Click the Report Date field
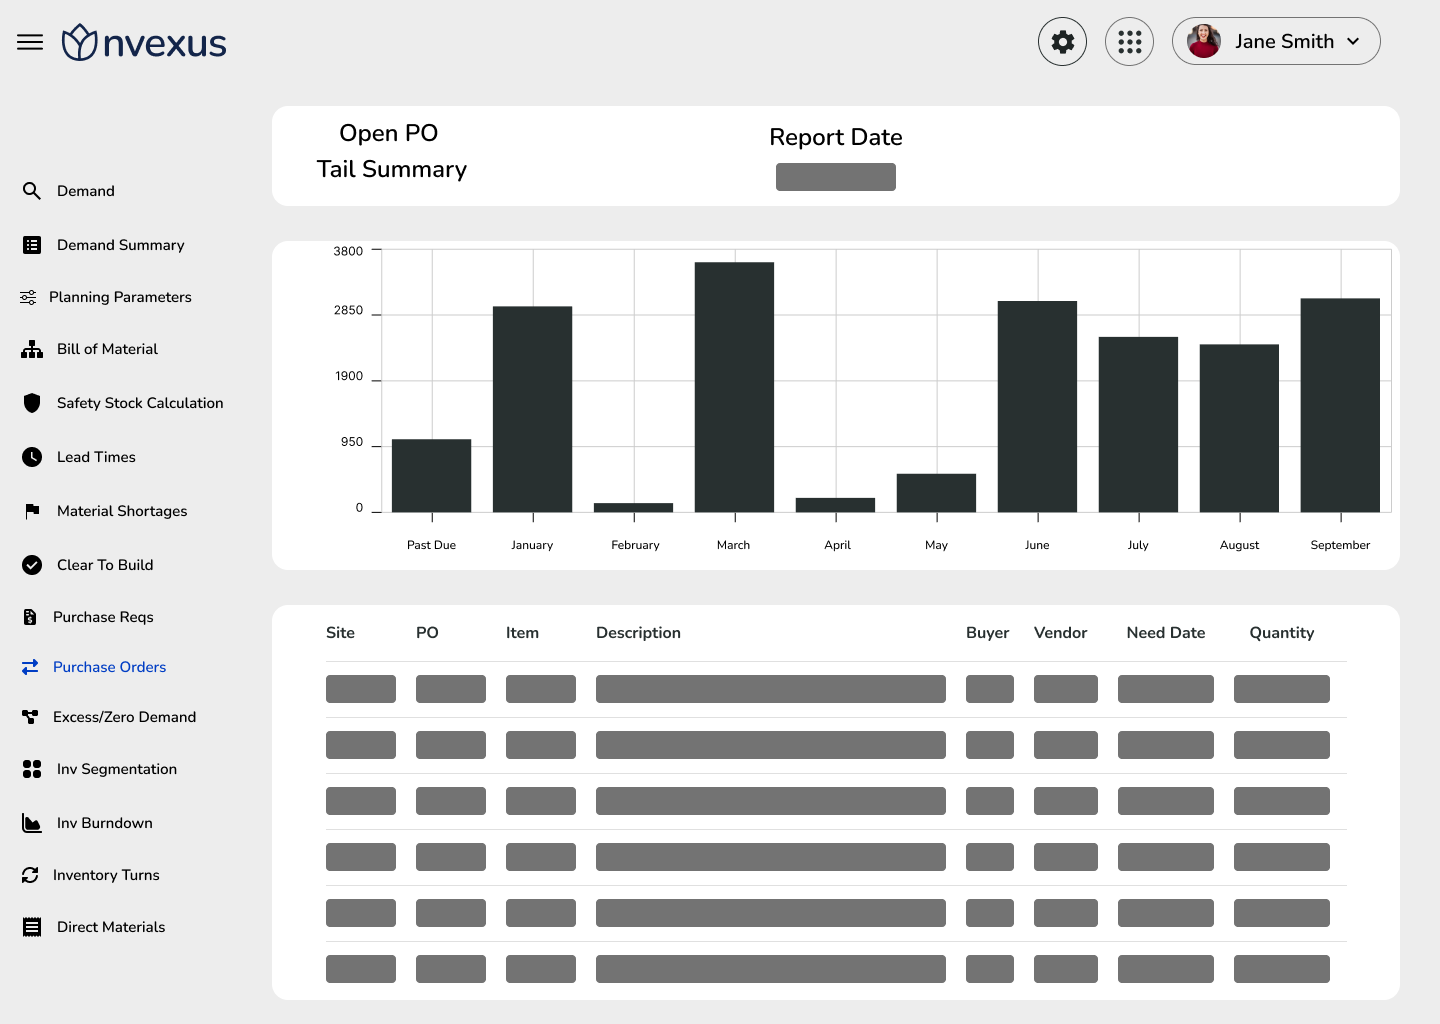 pos(836,177)
